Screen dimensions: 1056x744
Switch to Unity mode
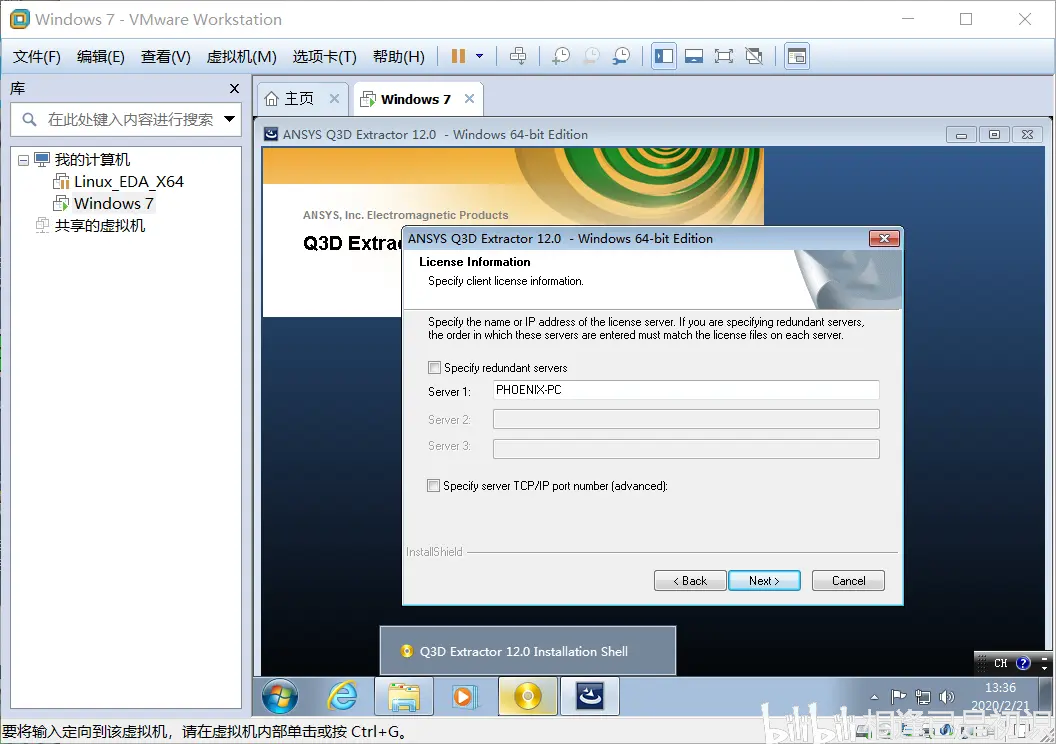tap(754, 55)
